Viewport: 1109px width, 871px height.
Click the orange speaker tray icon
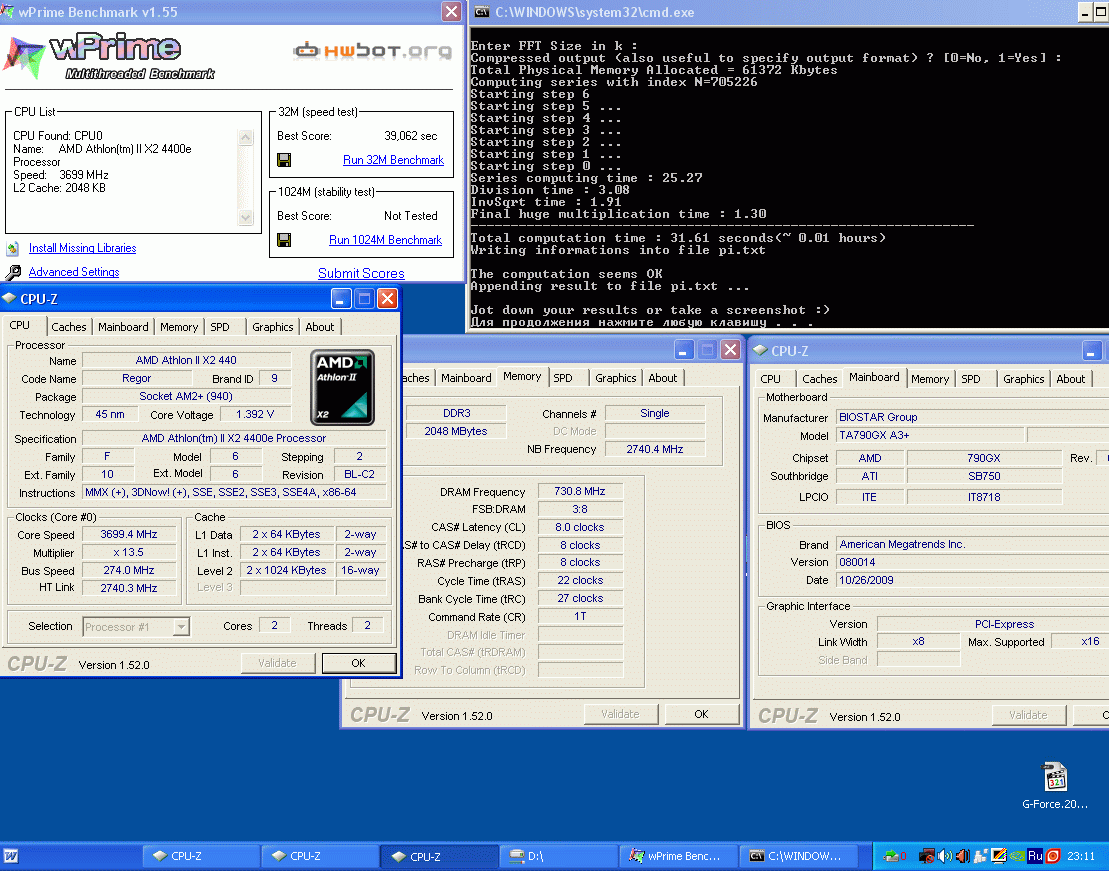963,856
